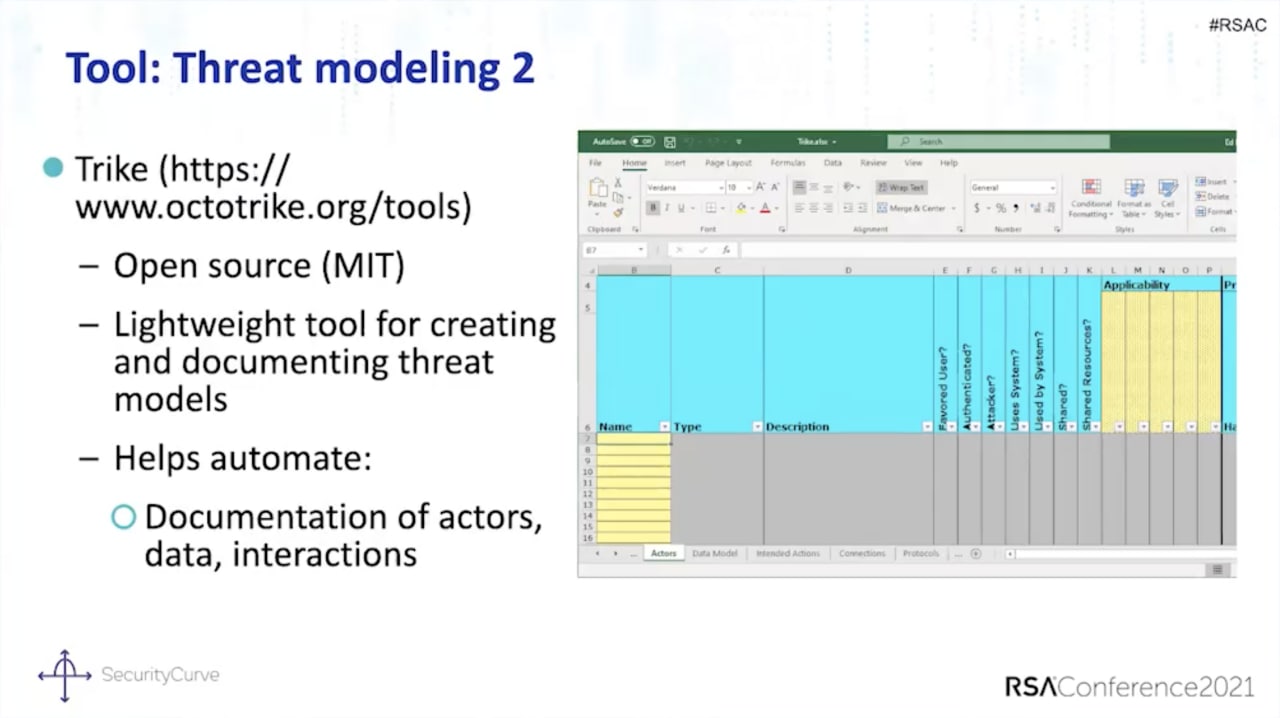Viewport: 1280px width, 718px height.
Task: Click the Top Align icon
Action: pyautogui.click(x=799, y=187)
